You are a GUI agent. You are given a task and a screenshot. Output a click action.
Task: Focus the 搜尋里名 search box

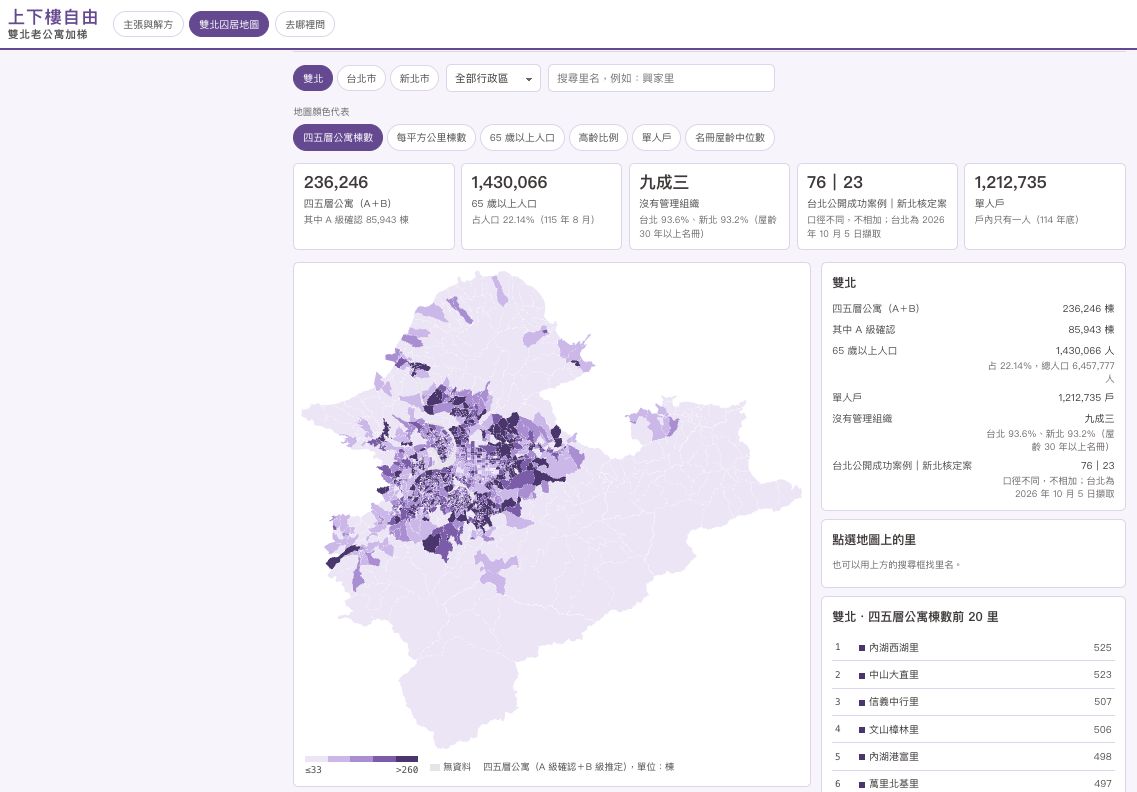coord(661,78)
